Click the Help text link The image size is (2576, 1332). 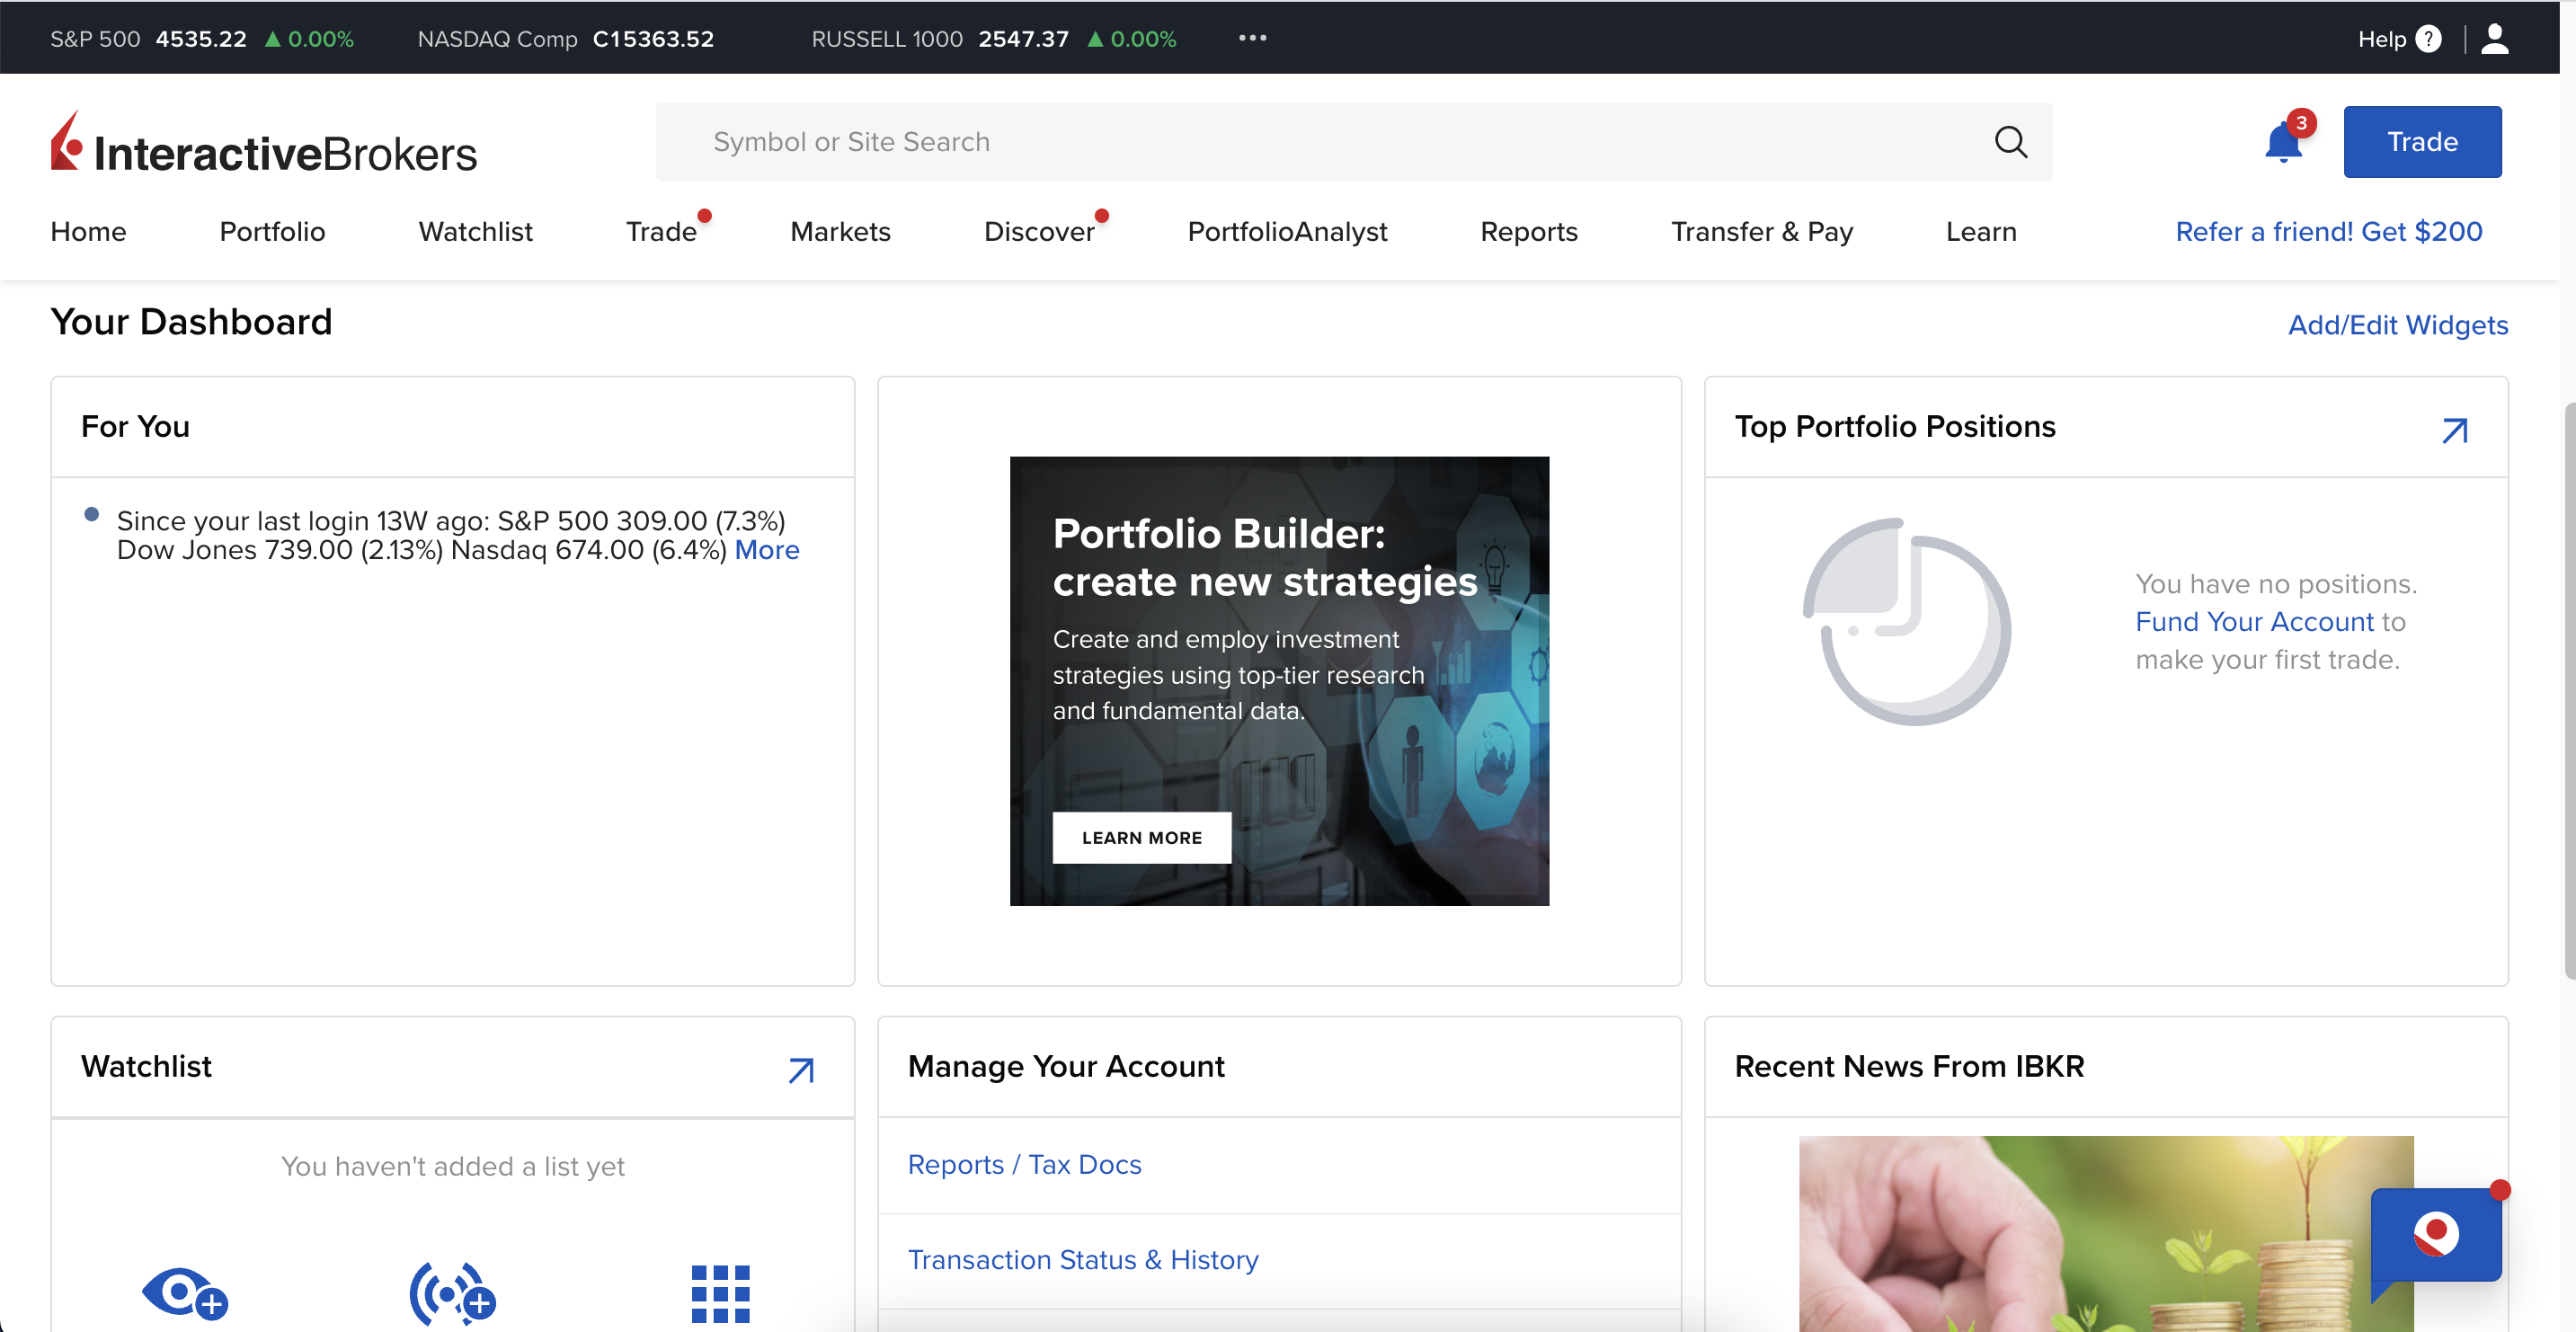(x=2381, y=39)
